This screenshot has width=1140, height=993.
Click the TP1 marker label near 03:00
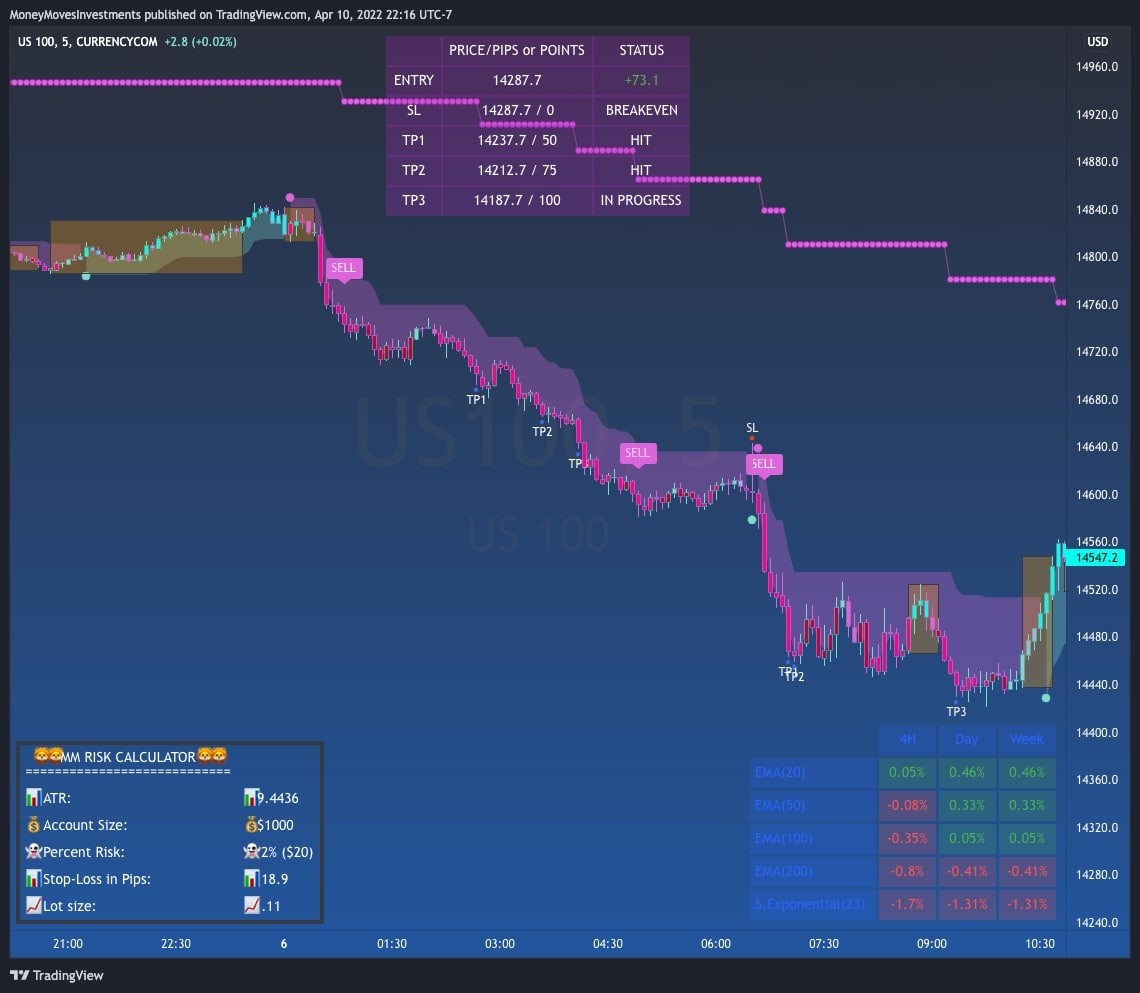point(476,399)
